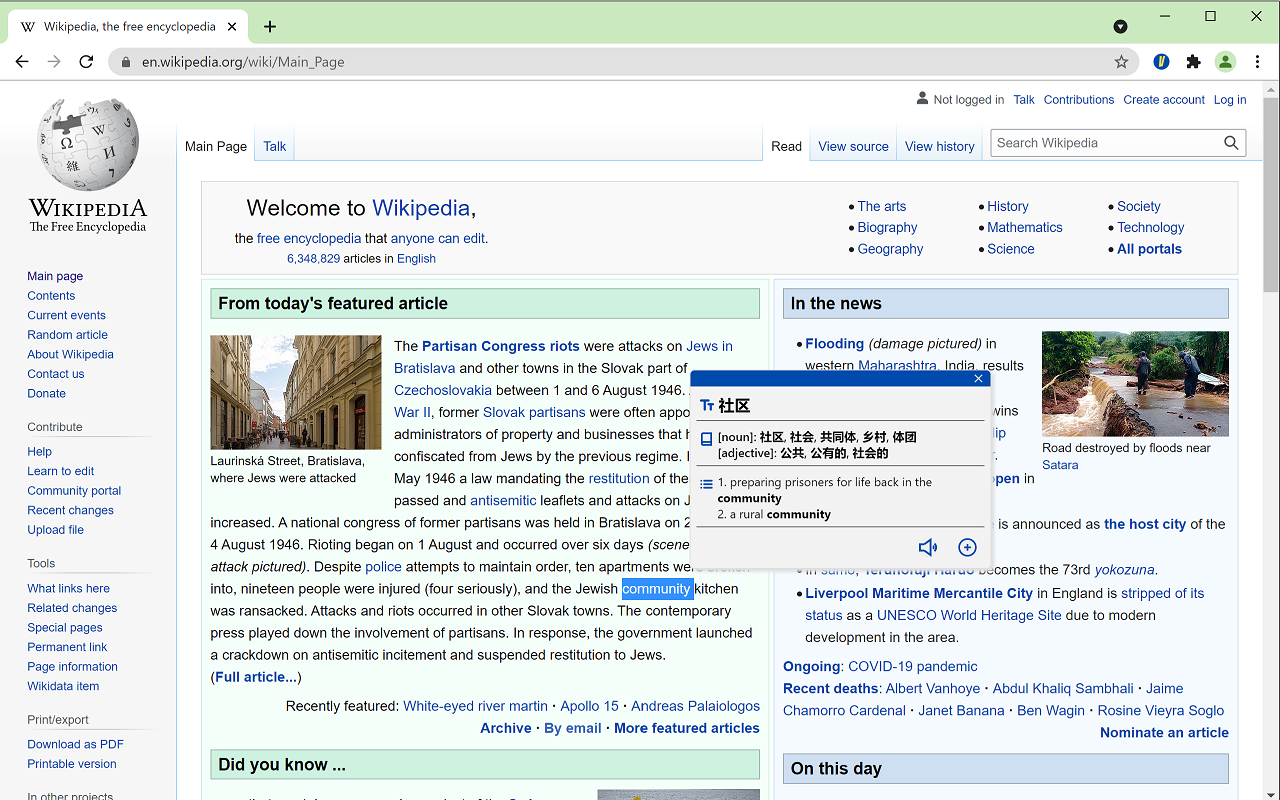Open More featured articles link
This screenshot has width=1280, height=800.
[687, 728]
